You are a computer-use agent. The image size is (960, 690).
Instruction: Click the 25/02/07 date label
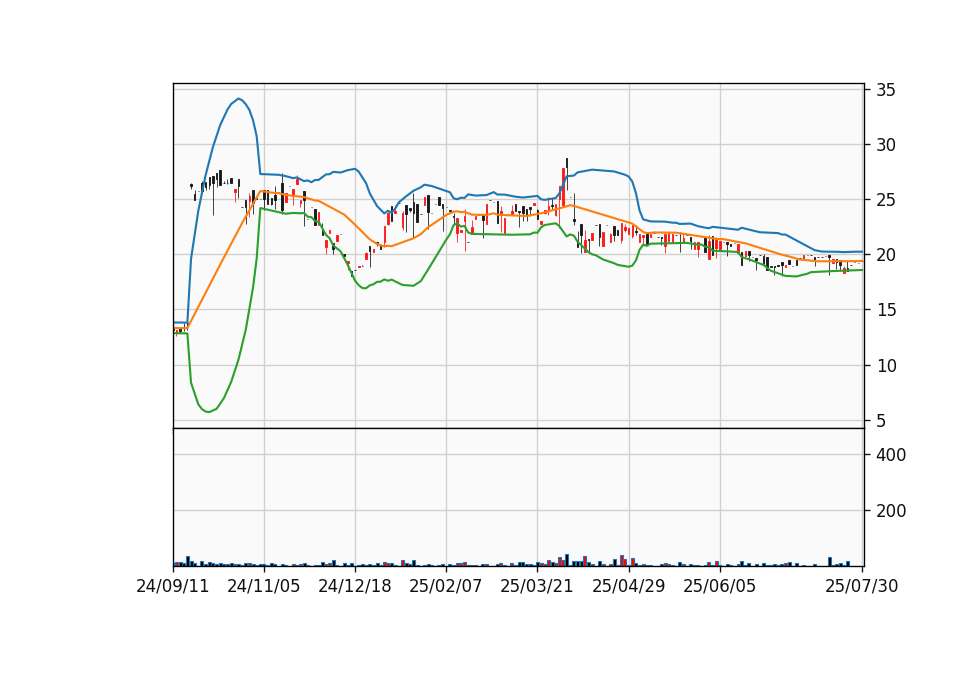point(446,586)
